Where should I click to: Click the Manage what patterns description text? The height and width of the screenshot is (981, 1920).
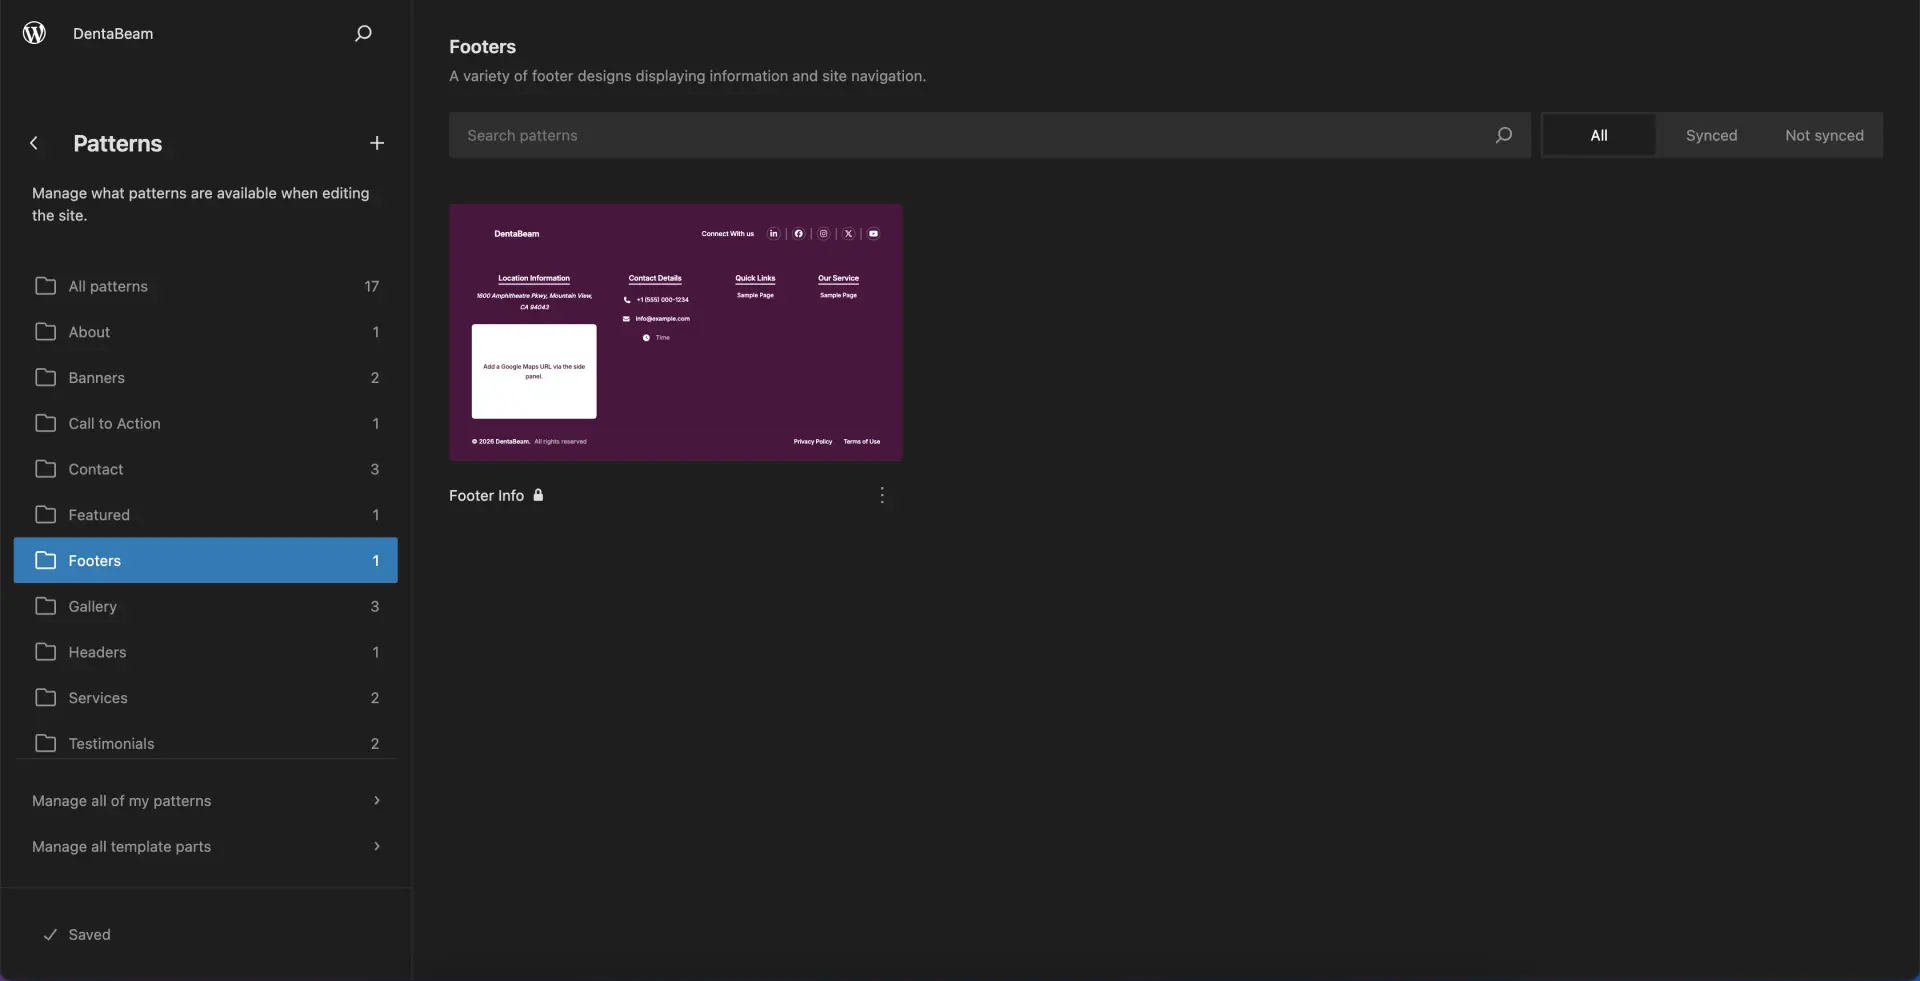[200, 204]
